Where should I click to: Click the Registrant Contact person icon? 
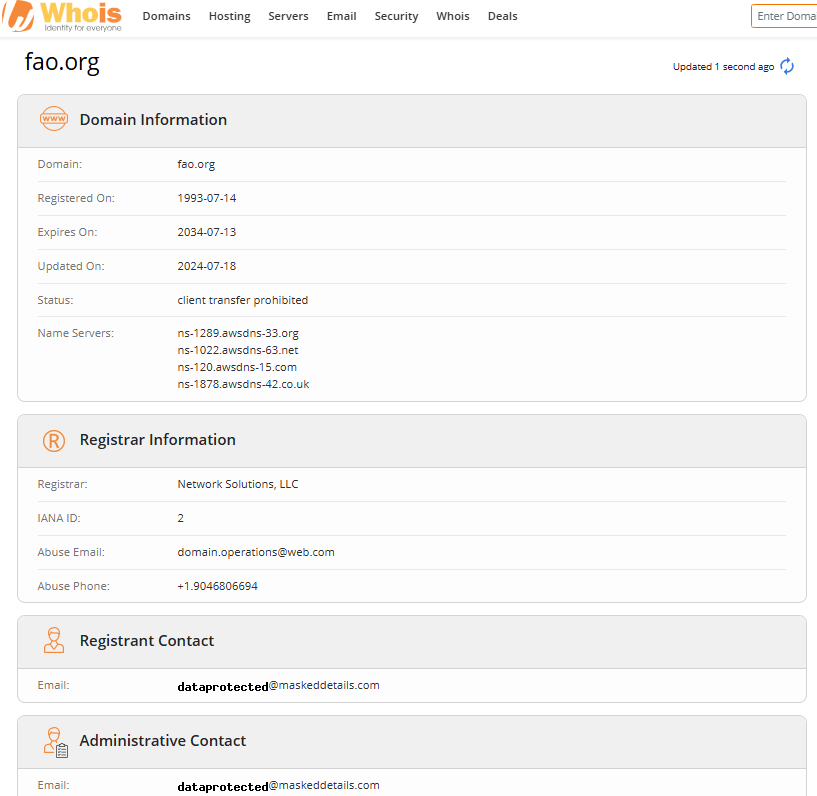click(54, 640)
